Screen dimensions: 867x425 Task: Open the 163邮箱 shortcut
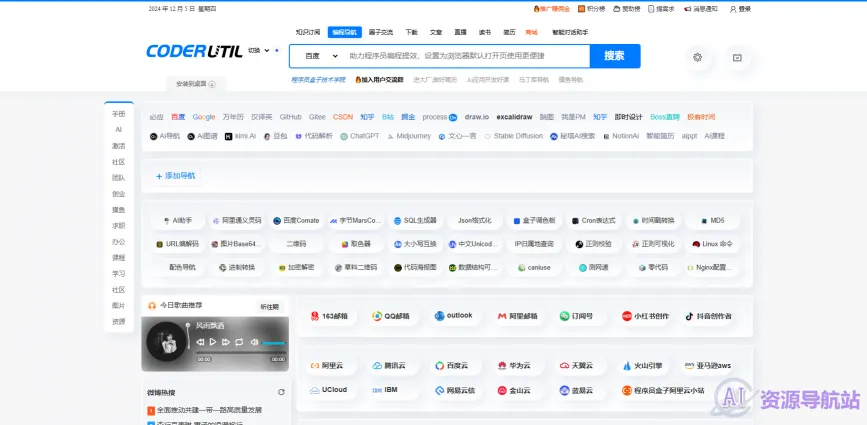pos(330,316)
